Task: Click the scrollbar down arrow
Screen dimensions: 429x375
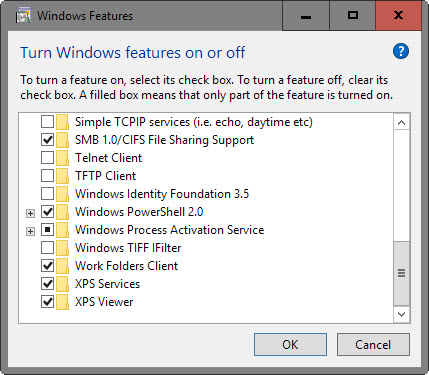Action: click(402, 314)
